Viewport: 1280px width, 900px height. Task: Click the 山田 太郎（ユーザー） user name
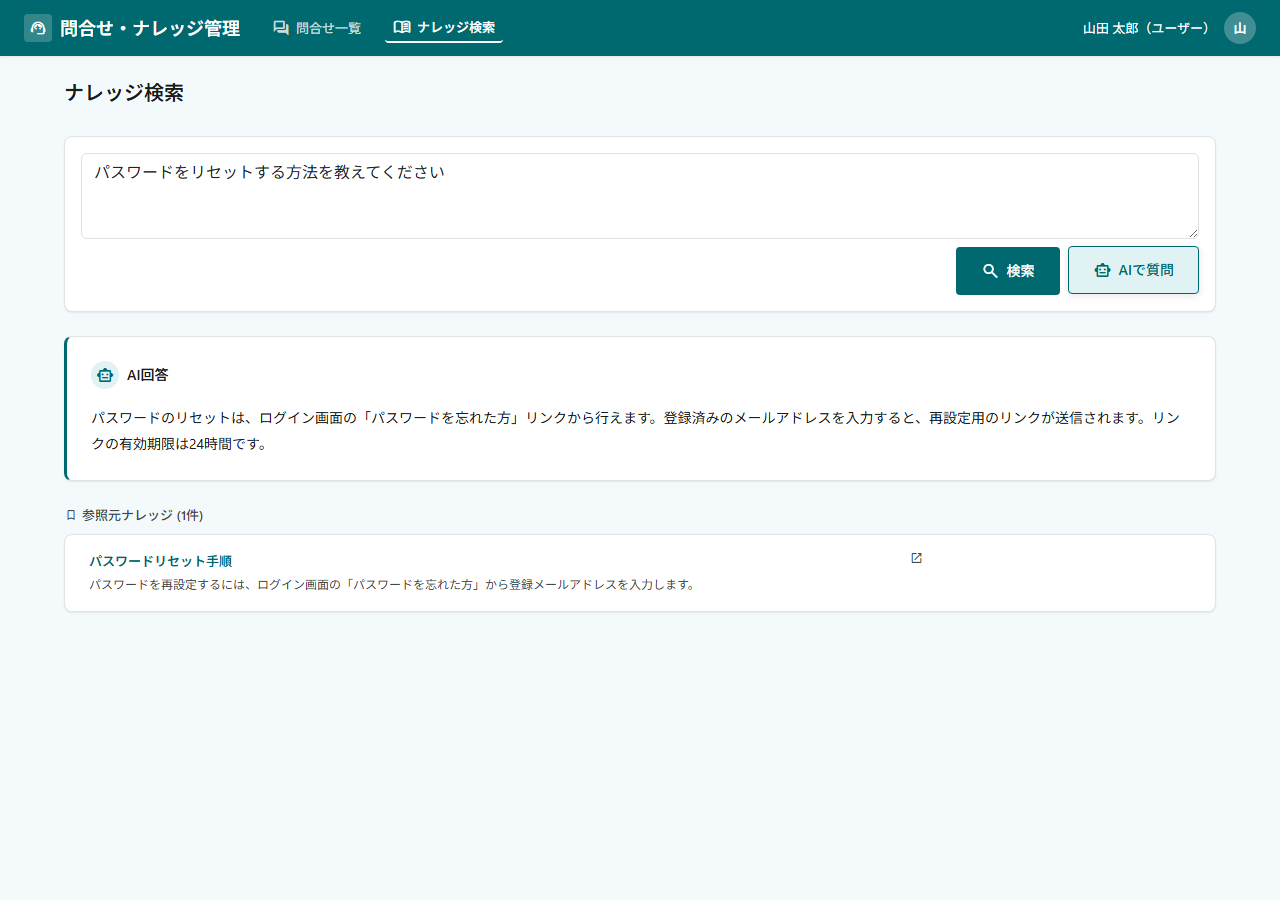pos(1146,28)
